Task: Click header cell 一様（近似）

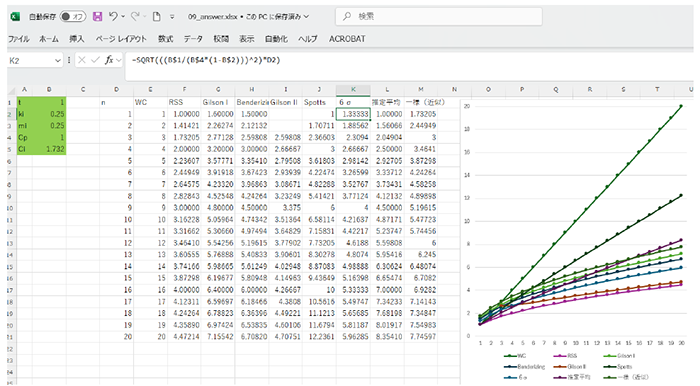Action: (425, 102)
